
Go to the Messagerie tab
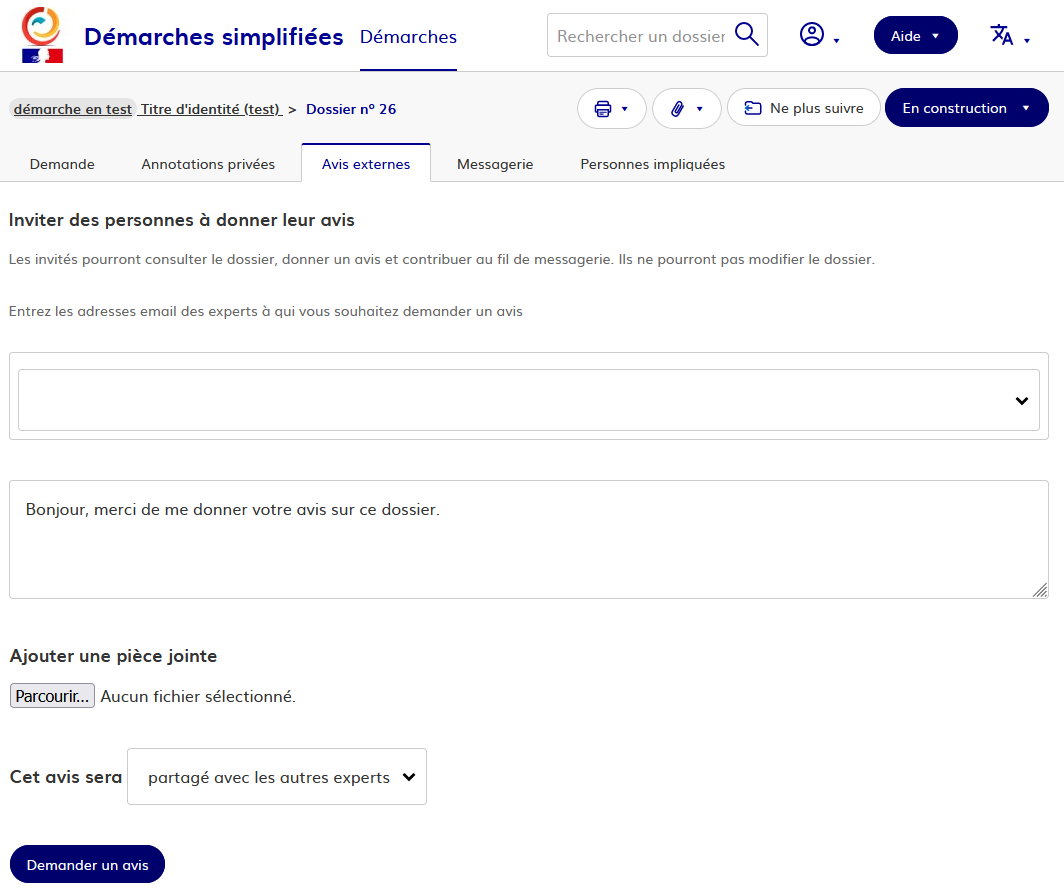495,164
